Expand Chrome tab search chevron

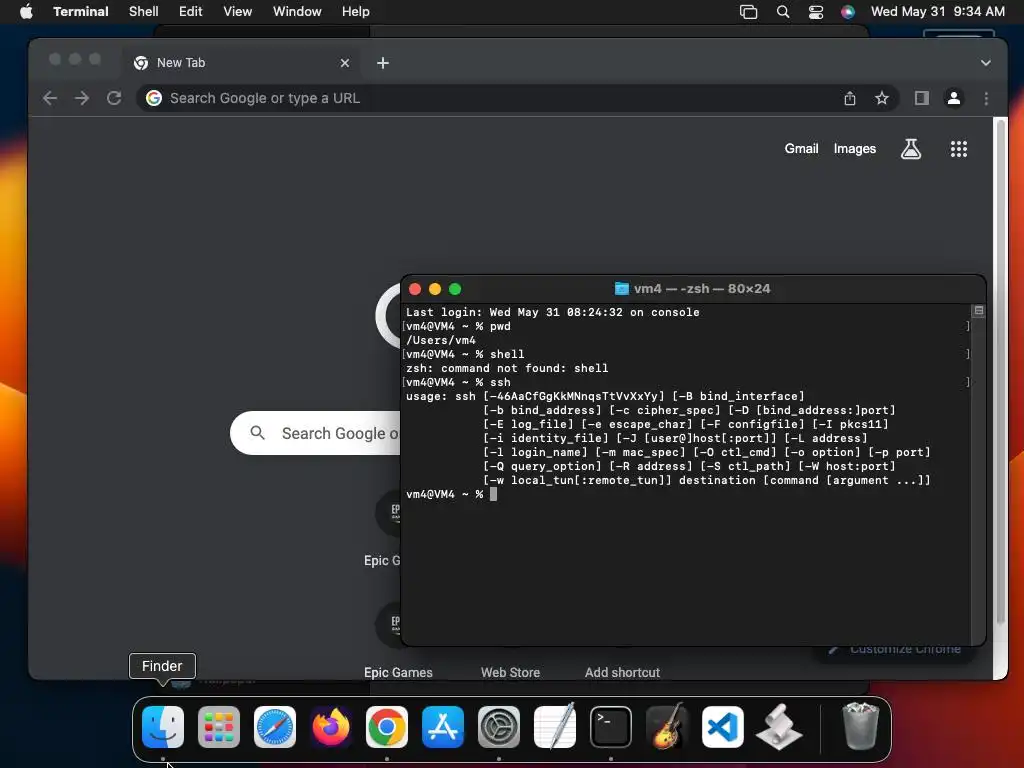click(x=985, y=63)
